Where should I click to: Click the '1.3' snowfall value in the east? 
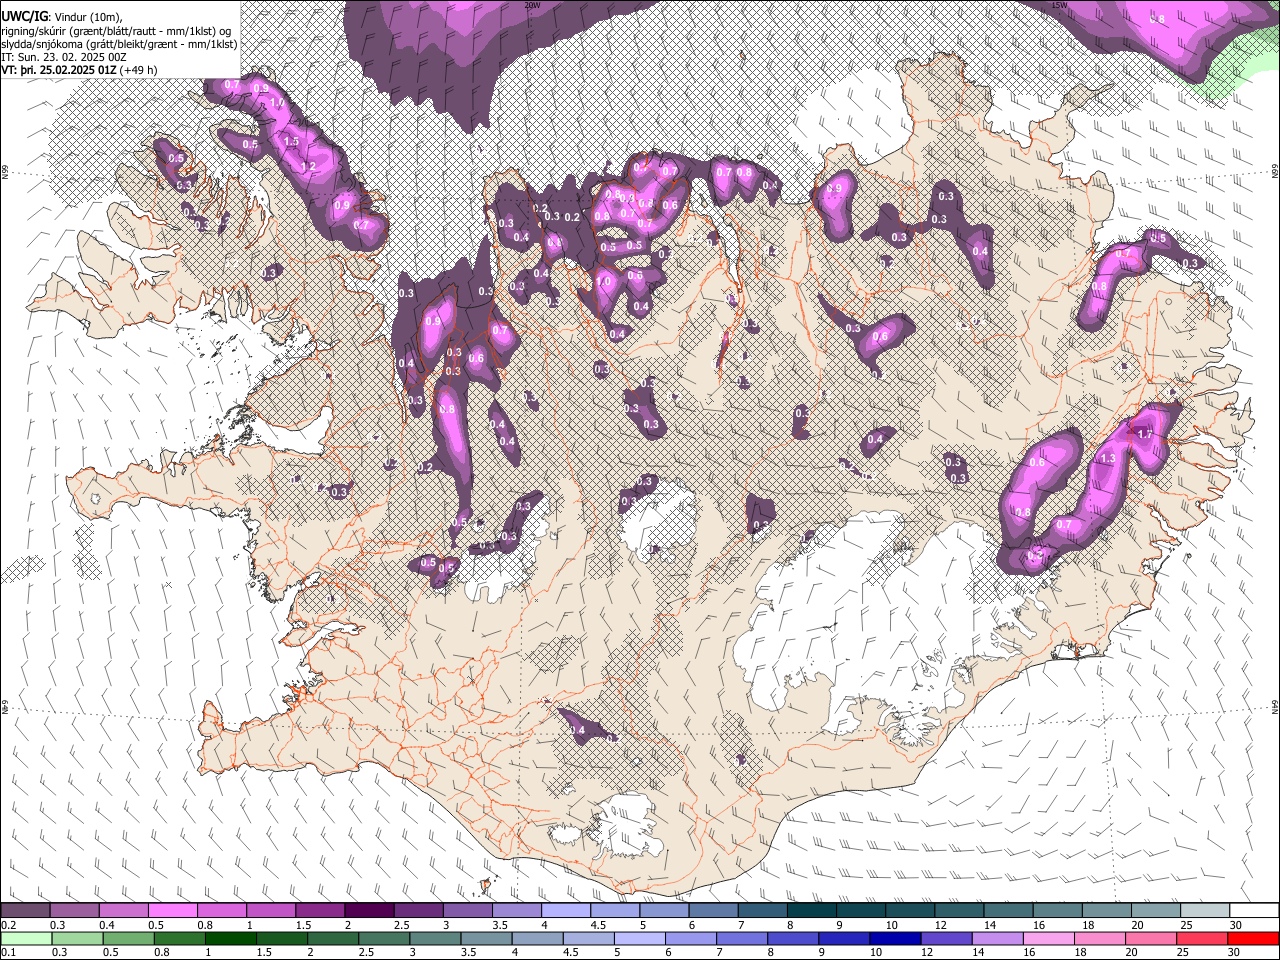point(1107,459)
